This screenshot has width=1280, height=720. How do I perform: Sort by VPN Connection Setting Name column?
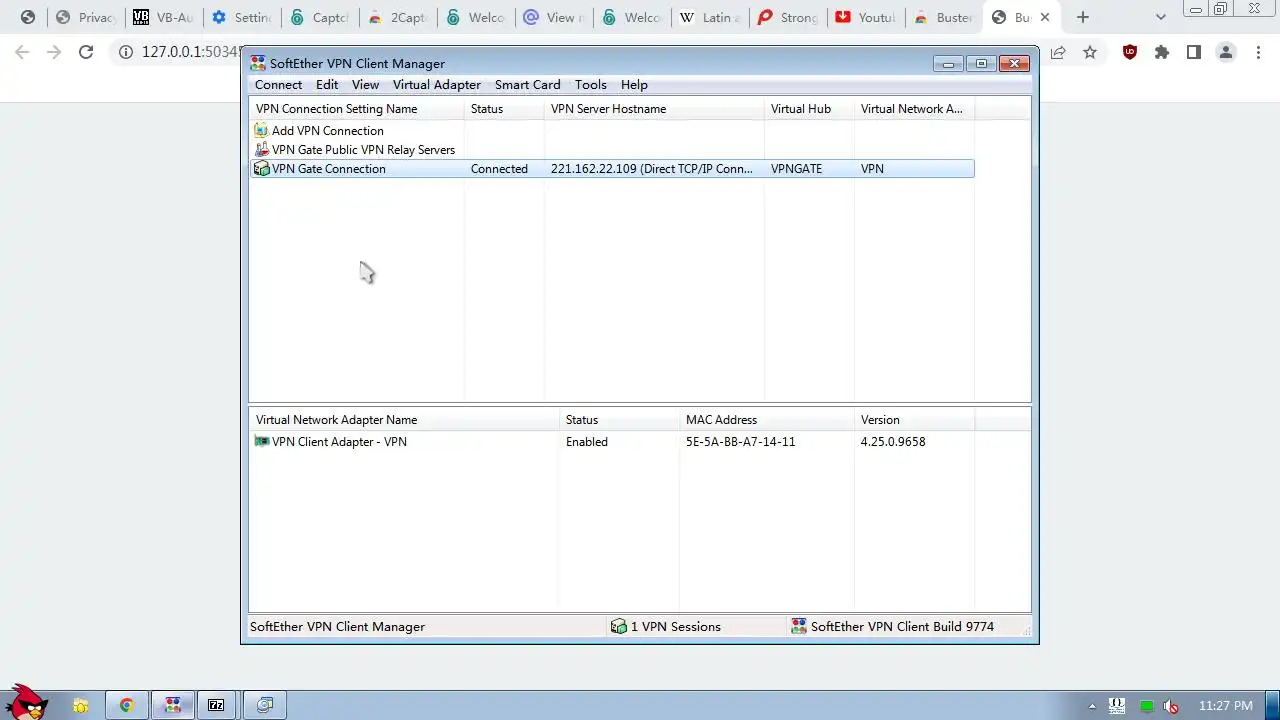click(x=357, y=108)
